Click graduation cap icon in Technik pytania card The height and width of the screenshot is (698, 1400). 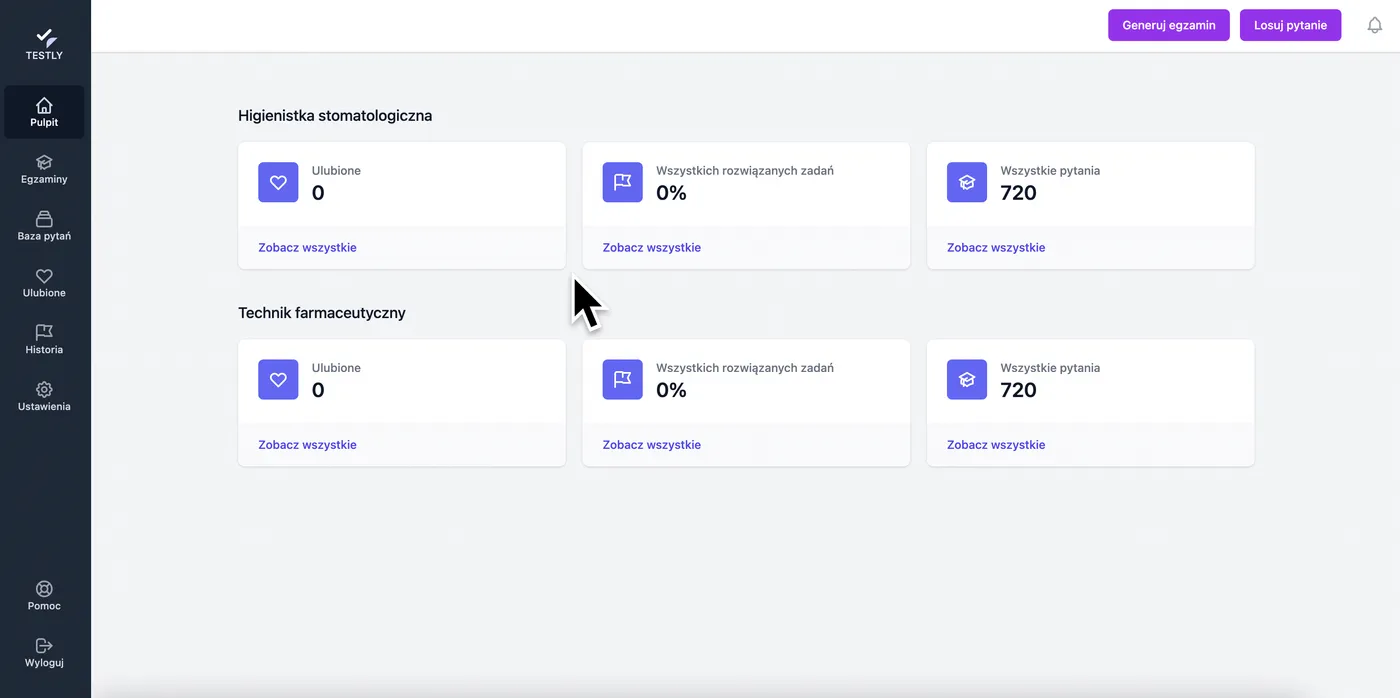tap(967, 379)
